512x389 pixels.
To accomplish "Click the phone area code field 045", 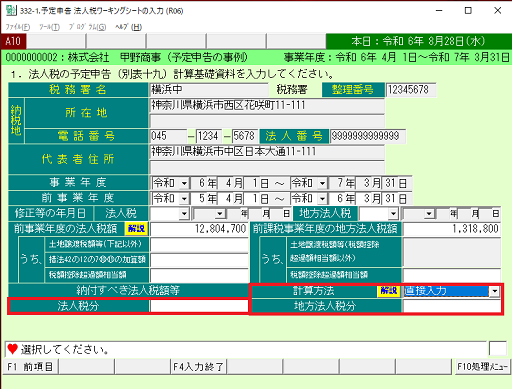I will pos(168,136).
